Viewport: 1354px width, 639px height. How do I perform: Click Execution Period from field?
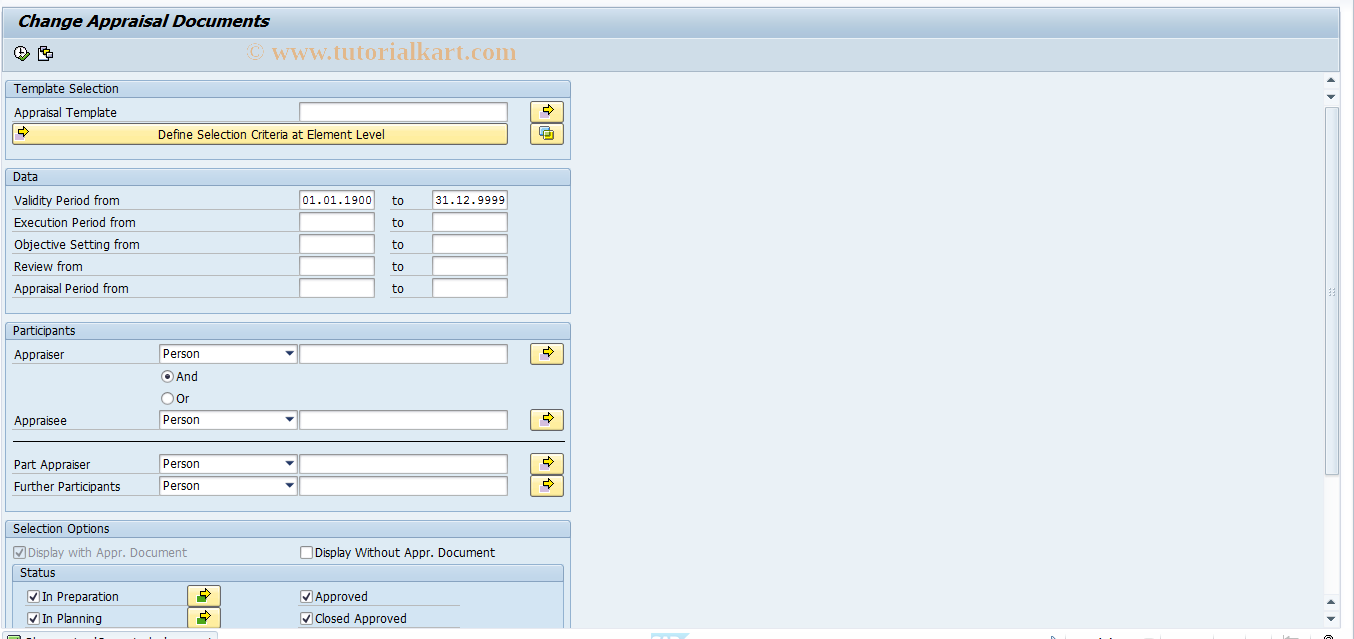coord(337,222)
